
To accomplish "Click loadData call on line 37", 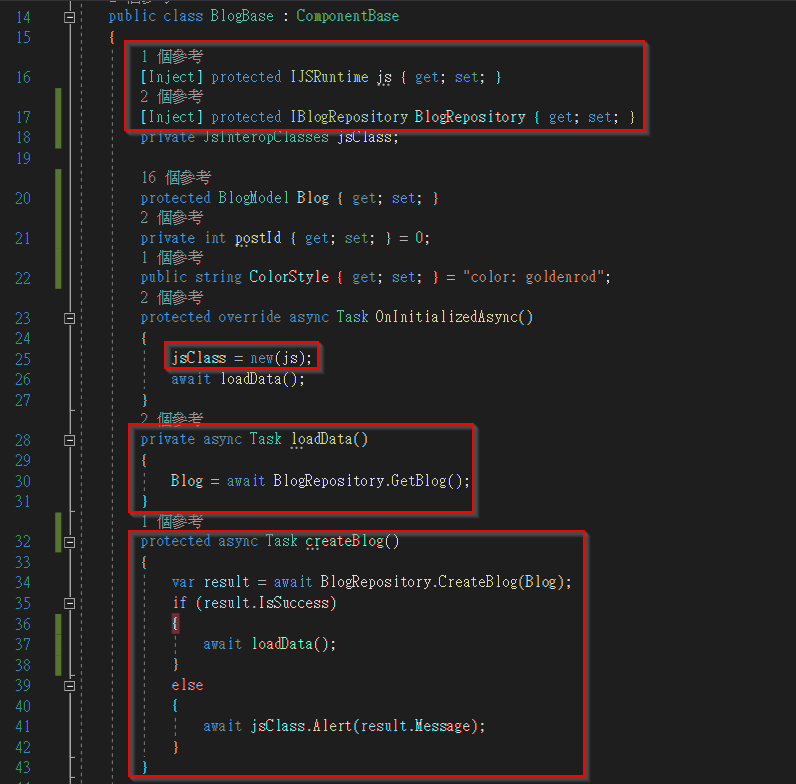I will click(282, 644).
